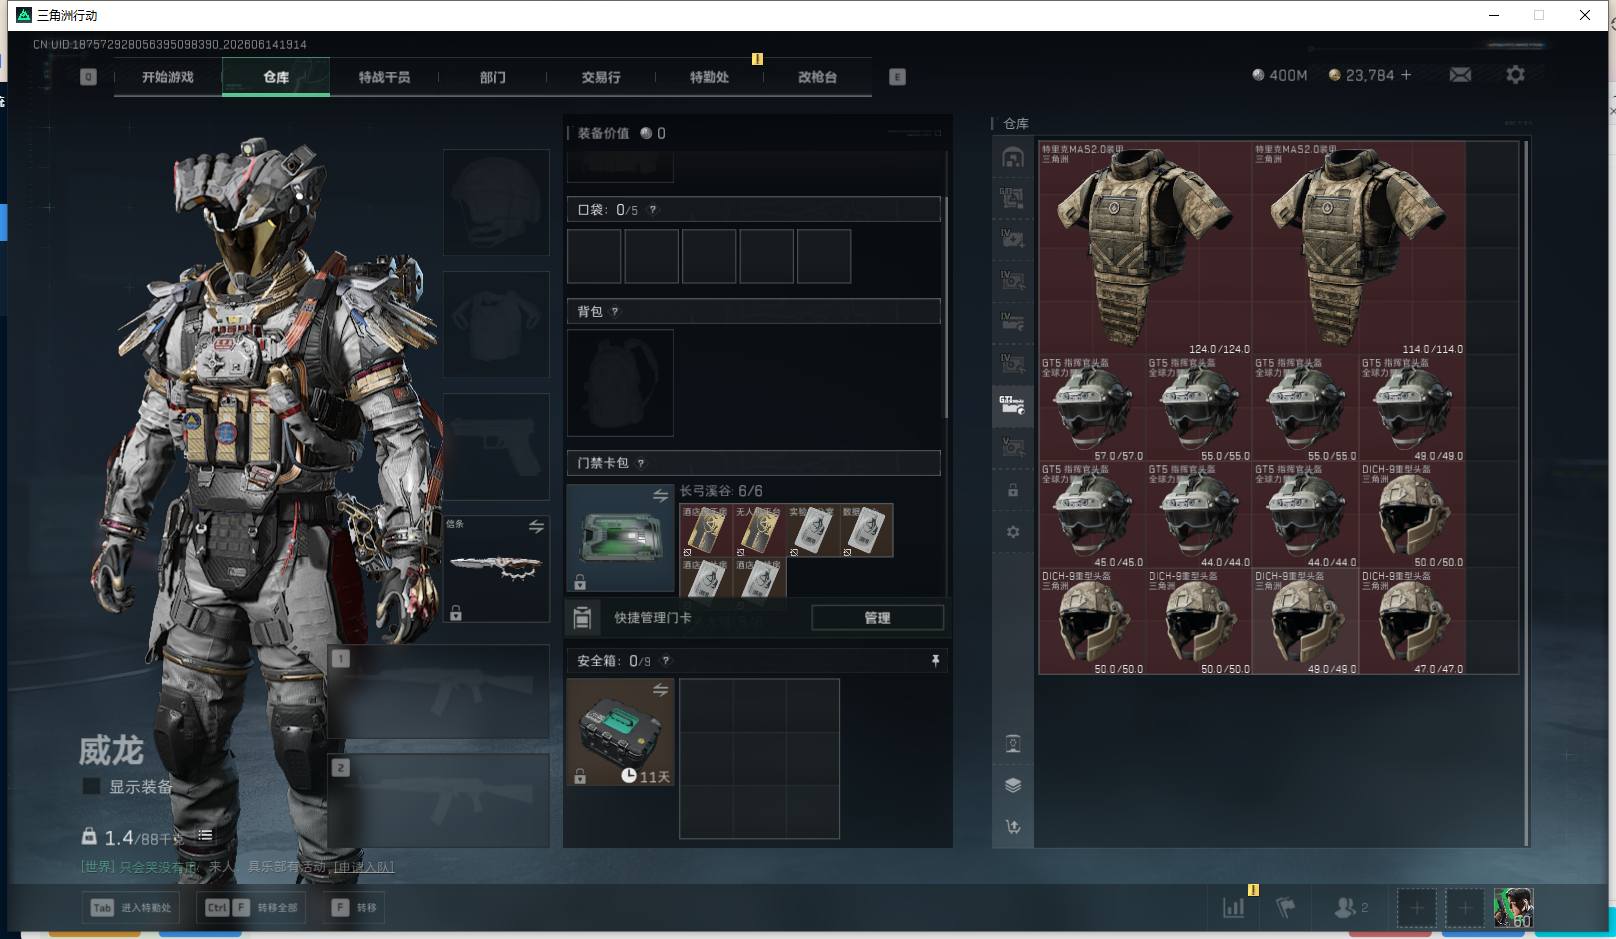Select the DICH-9 helmet with 47.0/47.0 durability
Screen dimensions: 1616x939
pos(1412,623)
